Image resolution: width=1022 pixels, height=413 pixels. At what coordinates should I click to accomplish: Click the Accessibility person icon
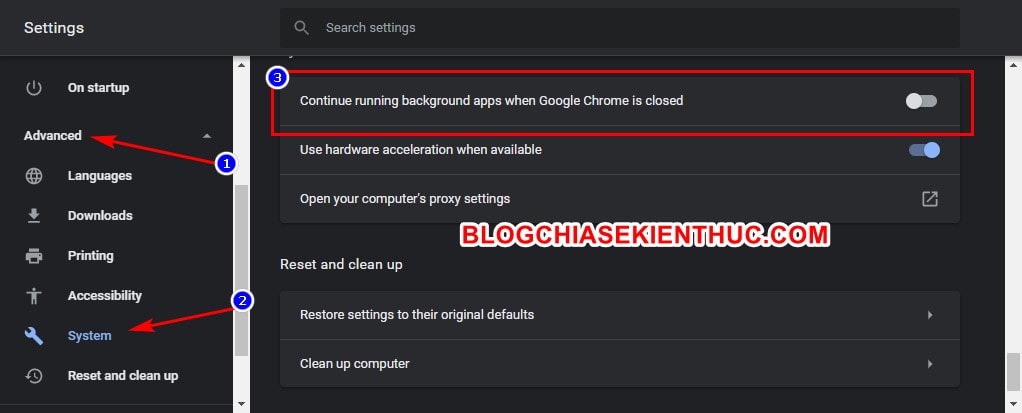coord(34,296)
